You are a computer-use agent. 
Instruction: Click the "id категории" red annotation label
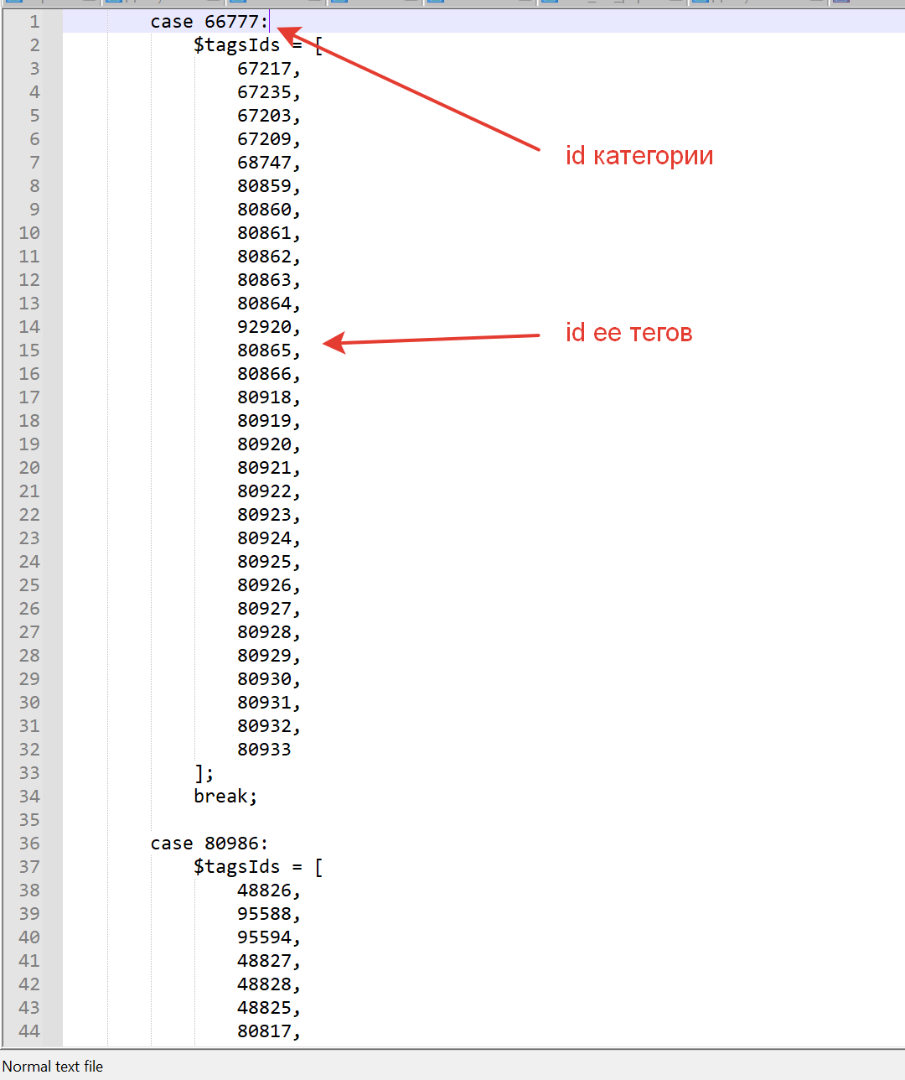click(x=639, y=157)
